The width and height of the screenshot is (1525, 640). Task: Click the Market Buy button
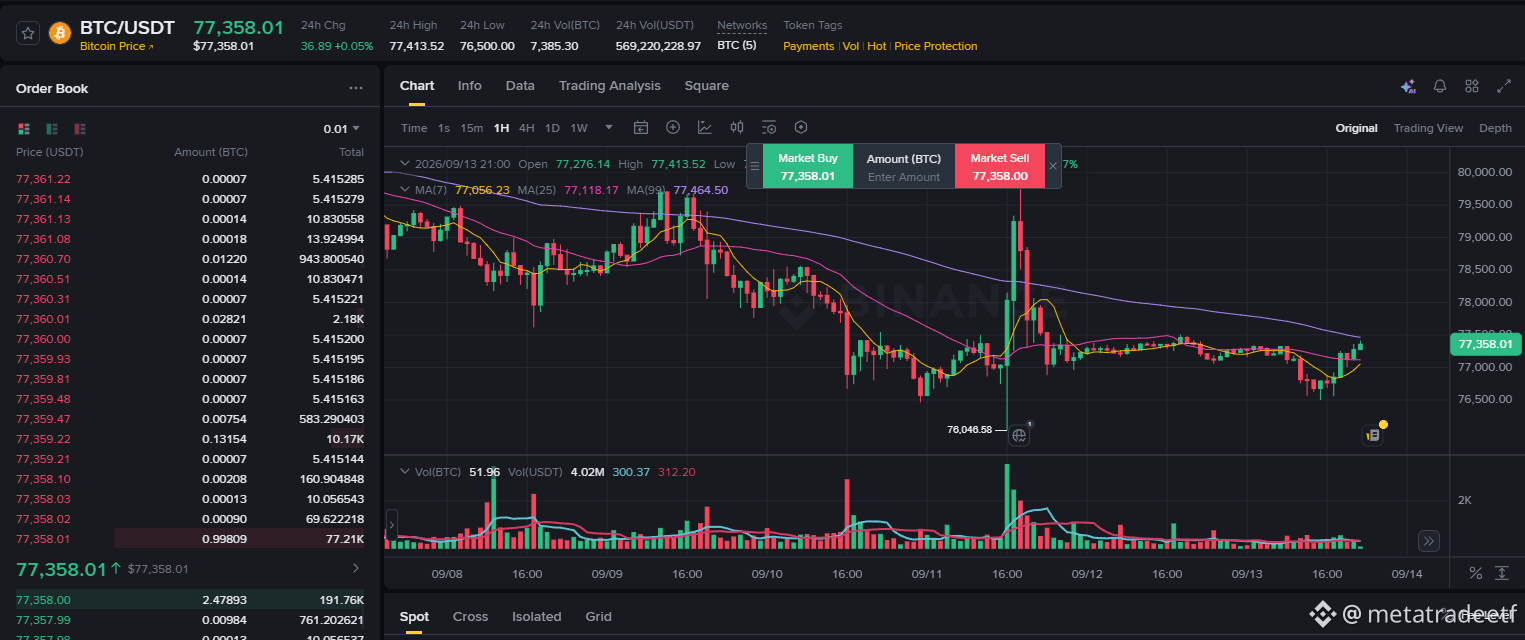tap(808, 166)
